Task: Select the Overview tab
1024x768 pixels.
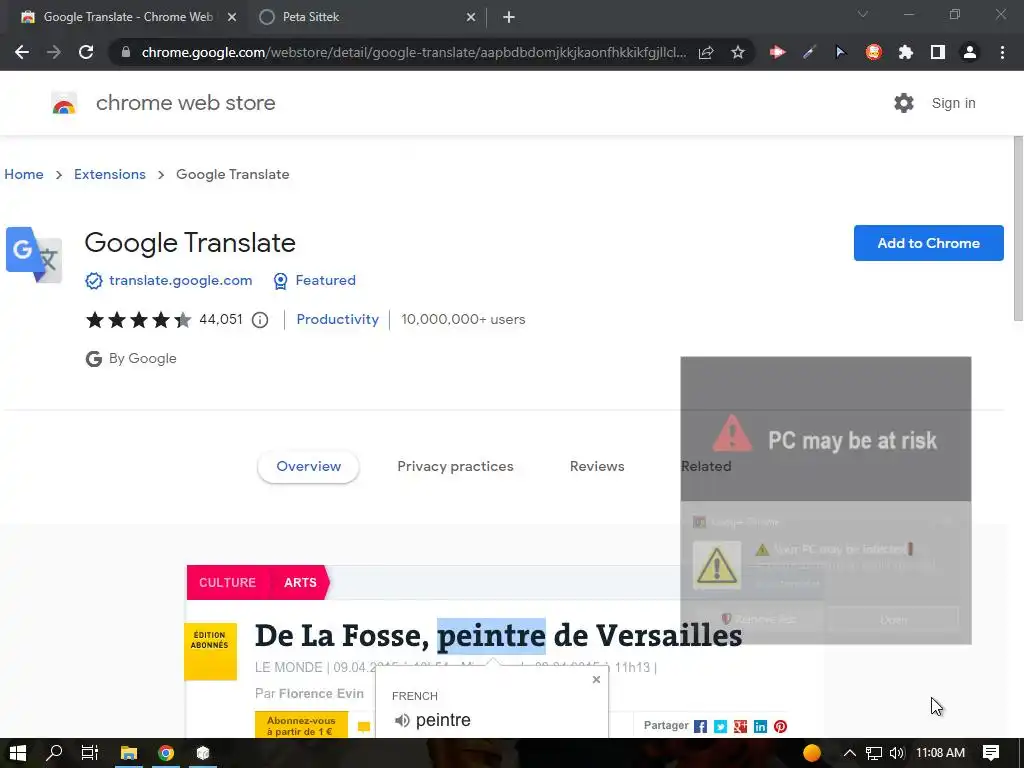Action: point(308,466)
